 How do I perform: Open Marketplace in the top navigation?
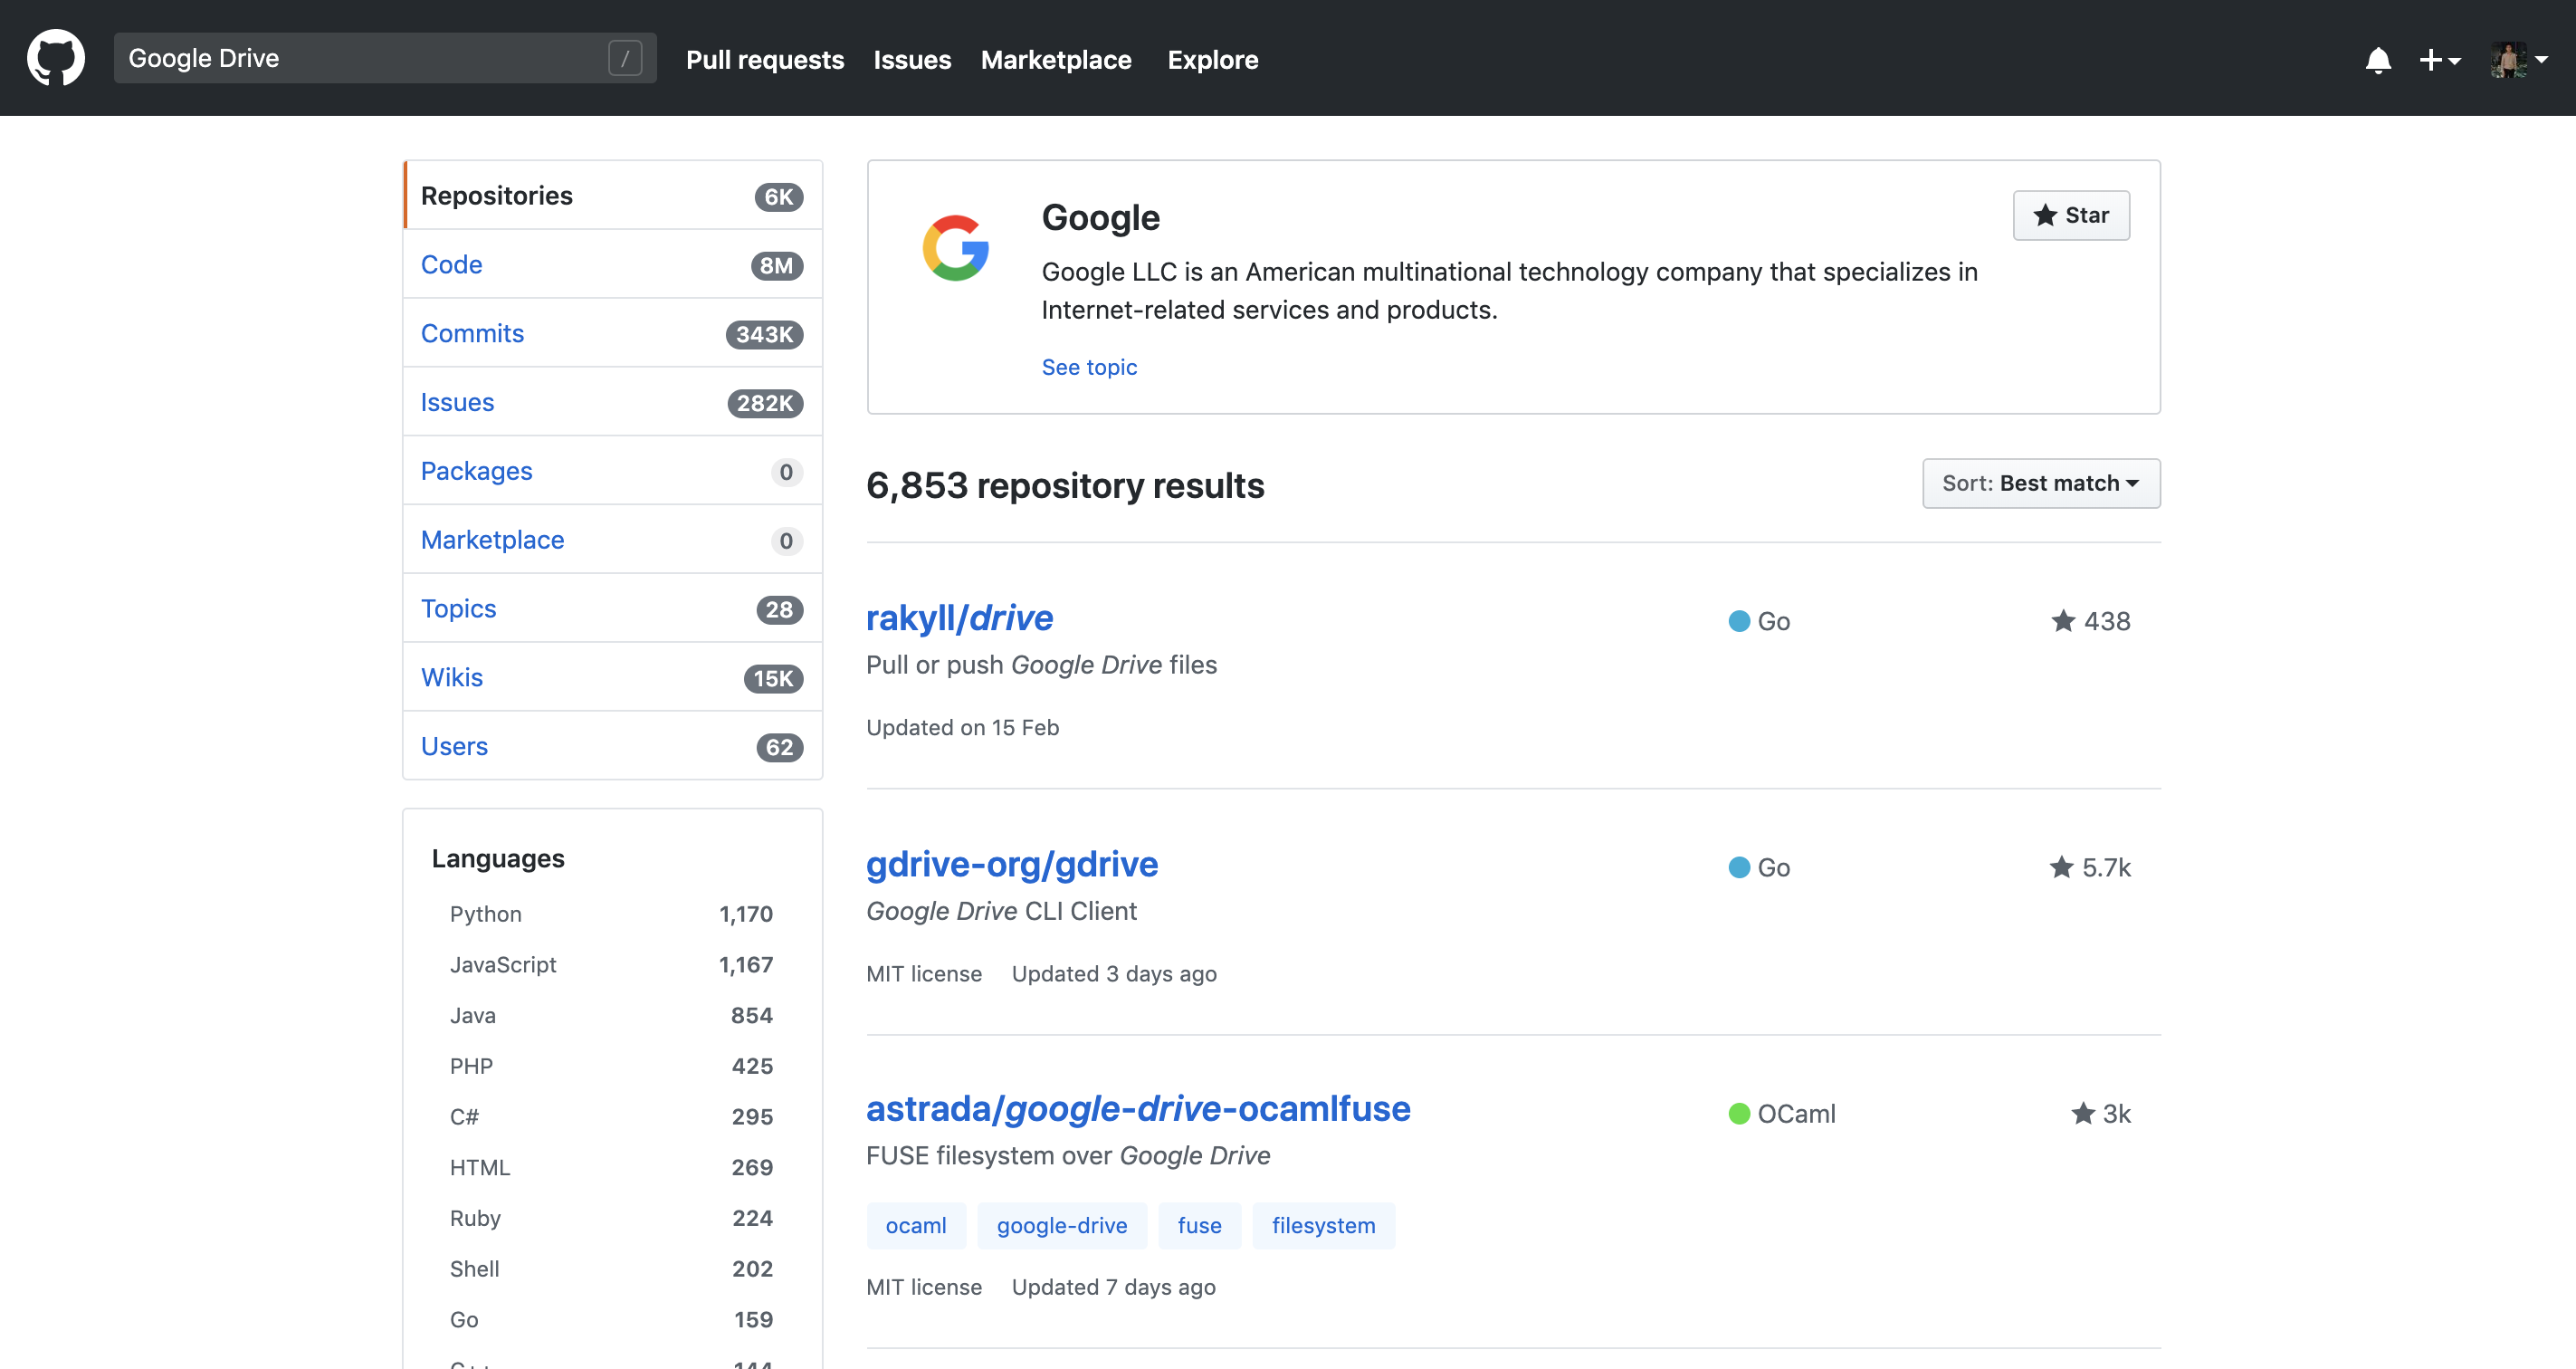point(1056,60)
